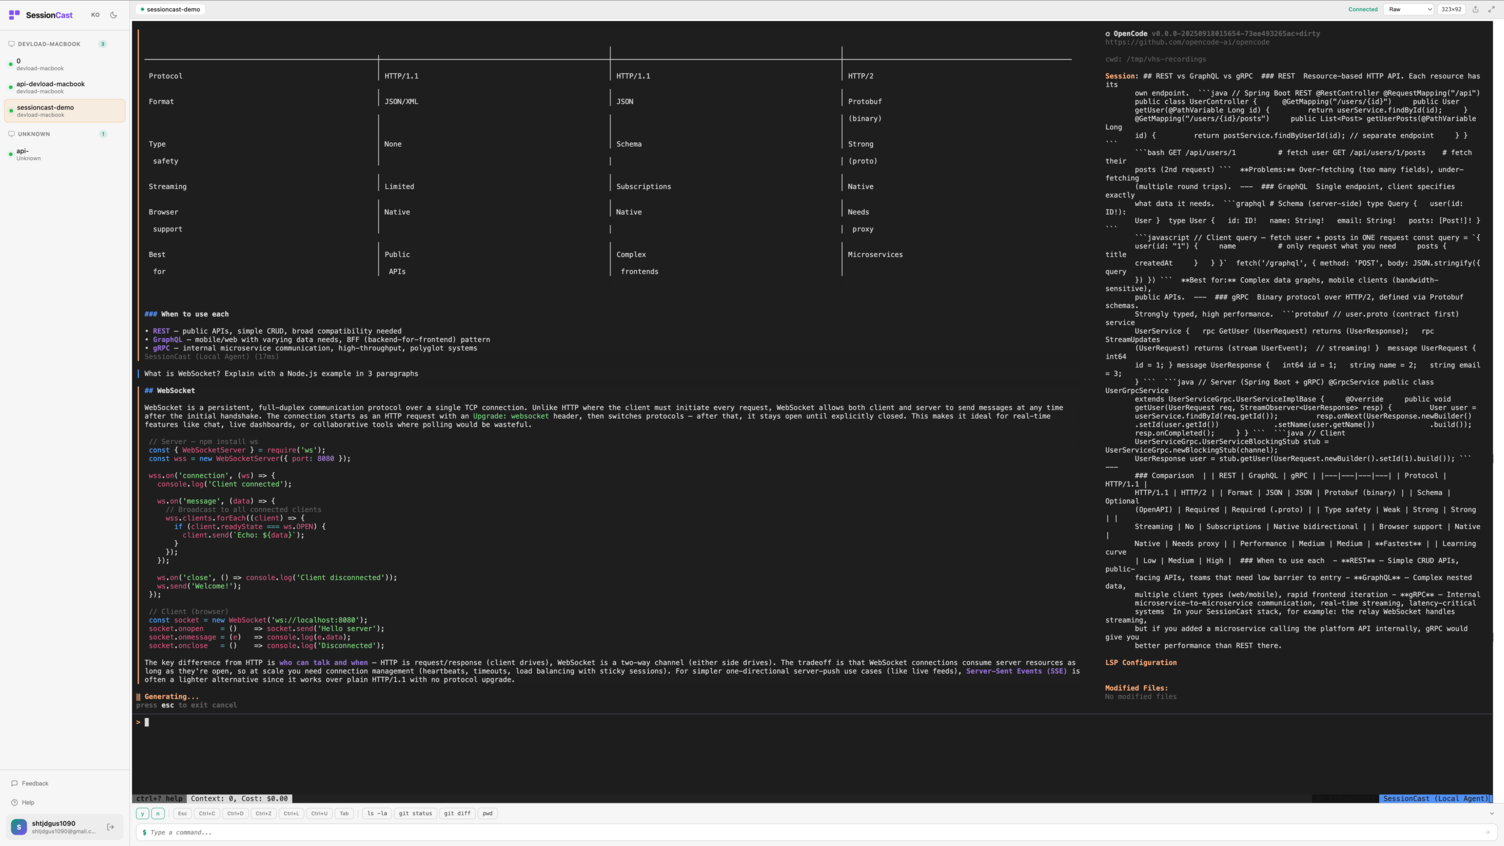The image size is (1504, 846).
Task: Collapse the DEVLOAD-MACBOOK machine group
Action: pyautogui.click(x=58, y=44)
